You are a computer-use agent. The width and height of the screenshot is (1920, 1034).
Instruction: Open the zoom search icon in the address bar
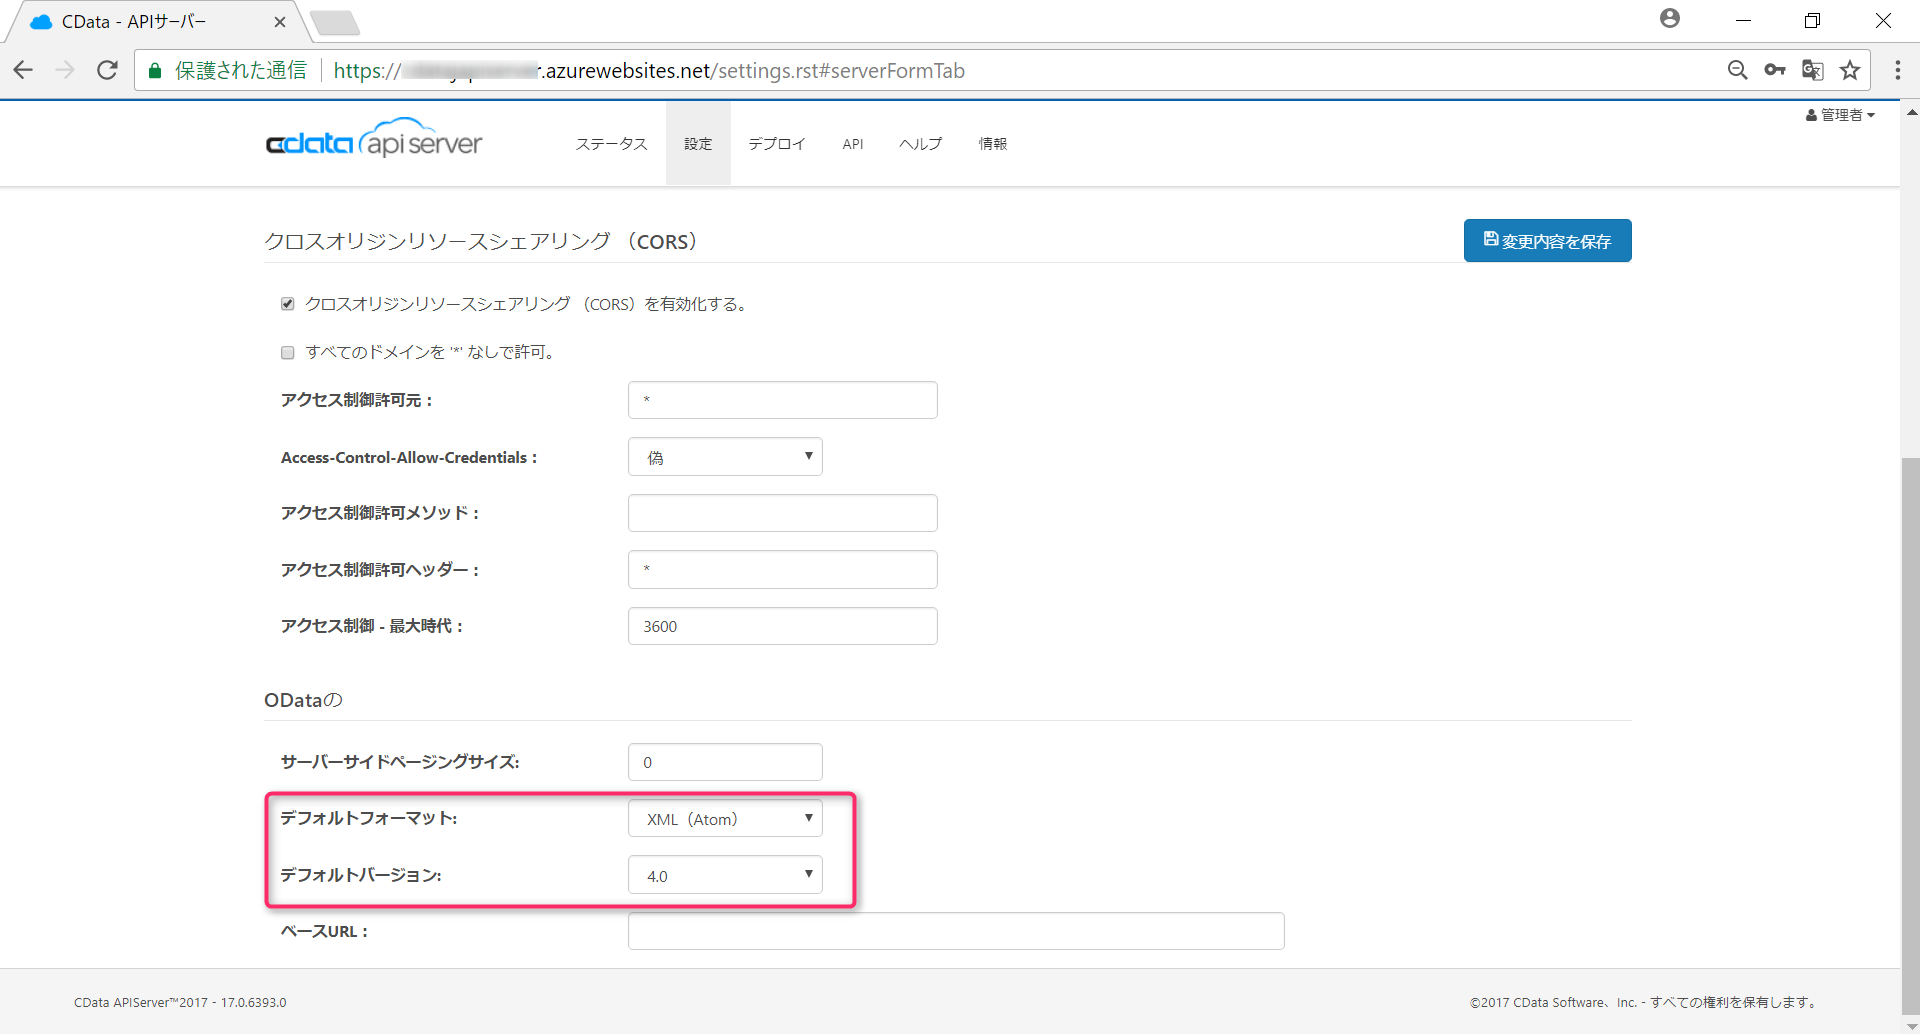pos(1738,70)
